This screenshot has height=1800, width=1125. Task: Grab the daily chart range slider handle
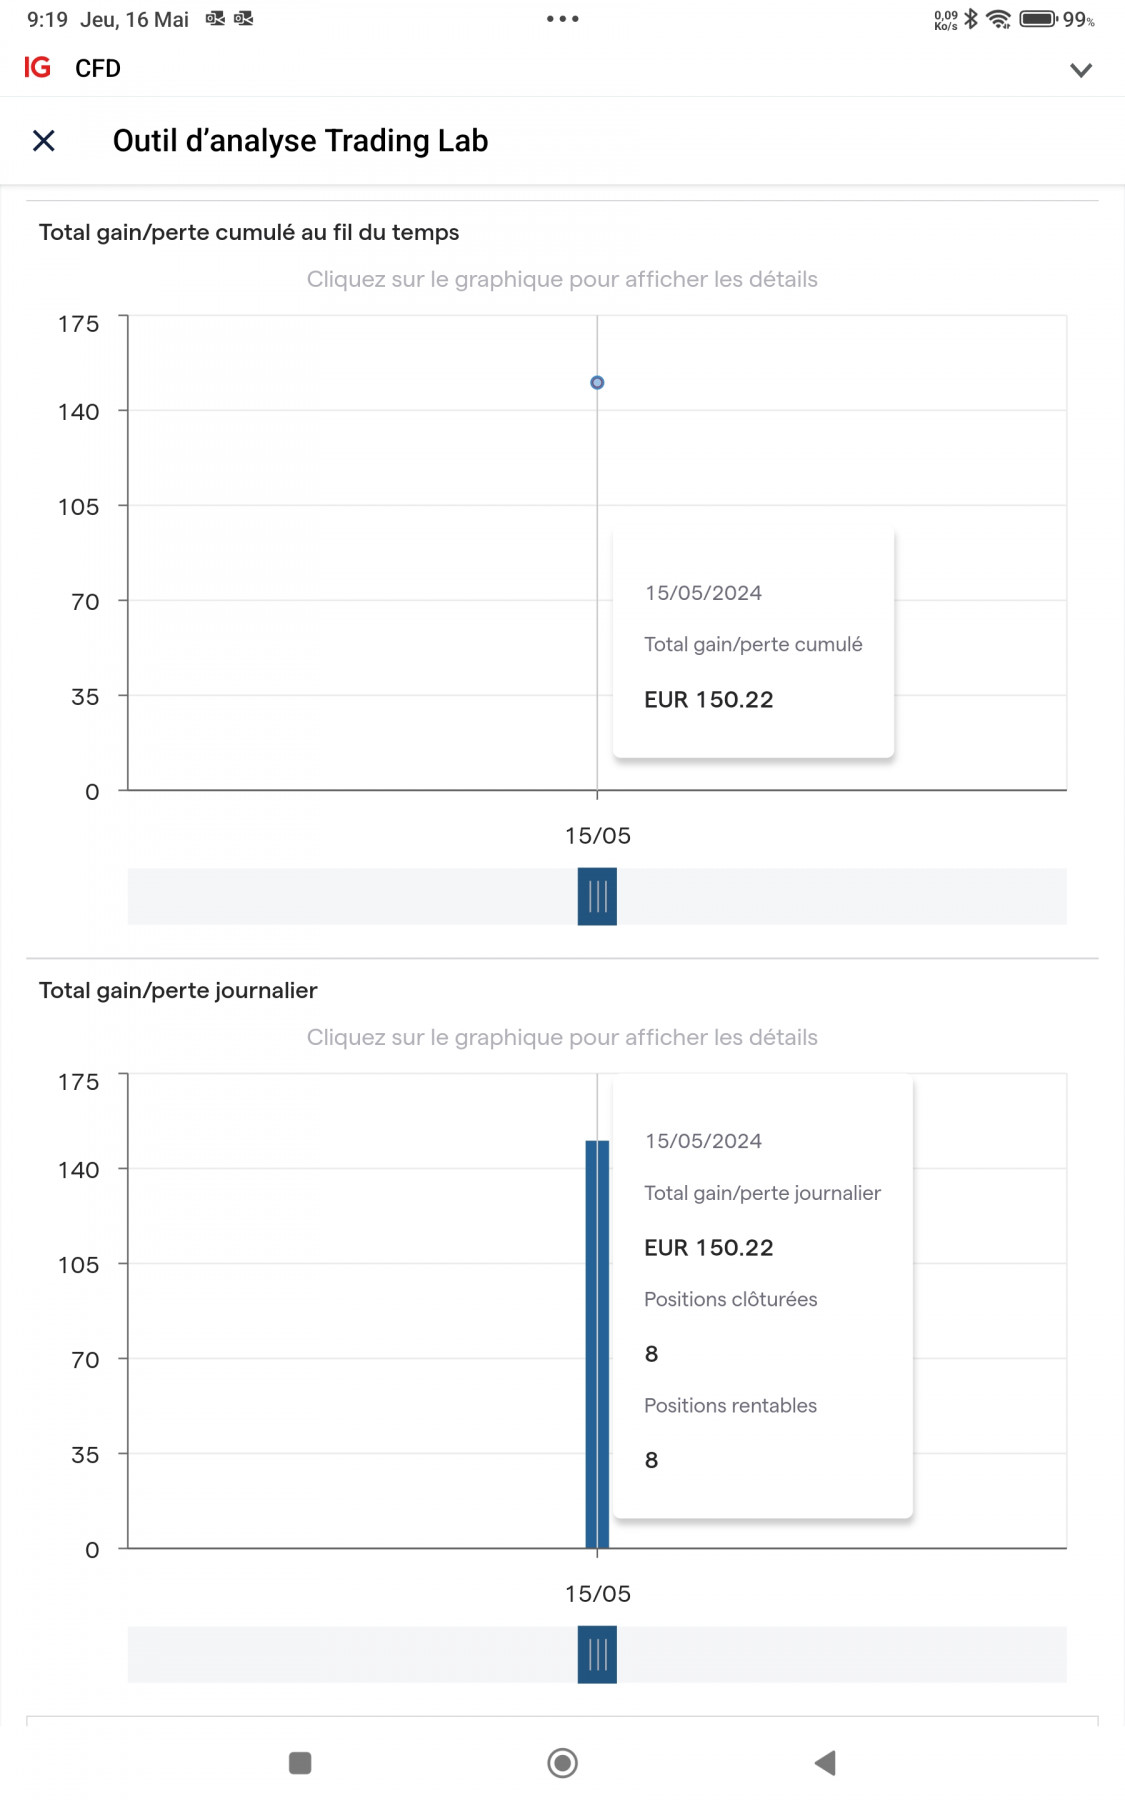(597, 1654)
